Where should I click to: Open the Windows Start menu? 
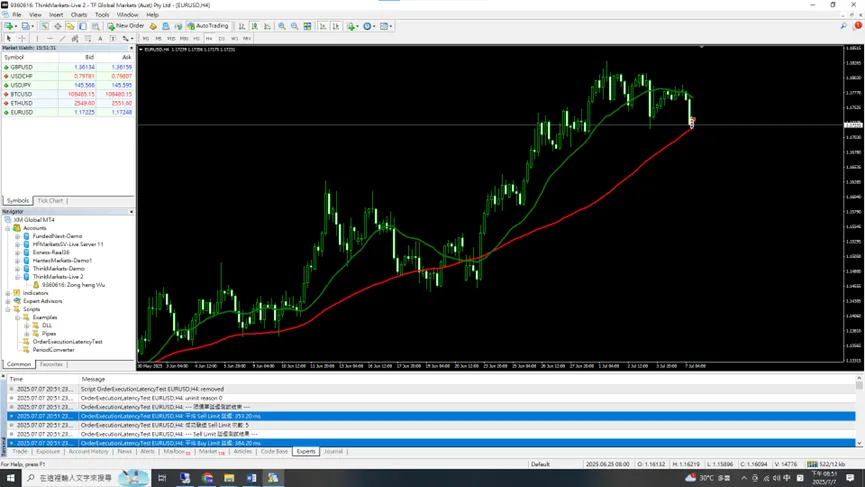(10, 478)
